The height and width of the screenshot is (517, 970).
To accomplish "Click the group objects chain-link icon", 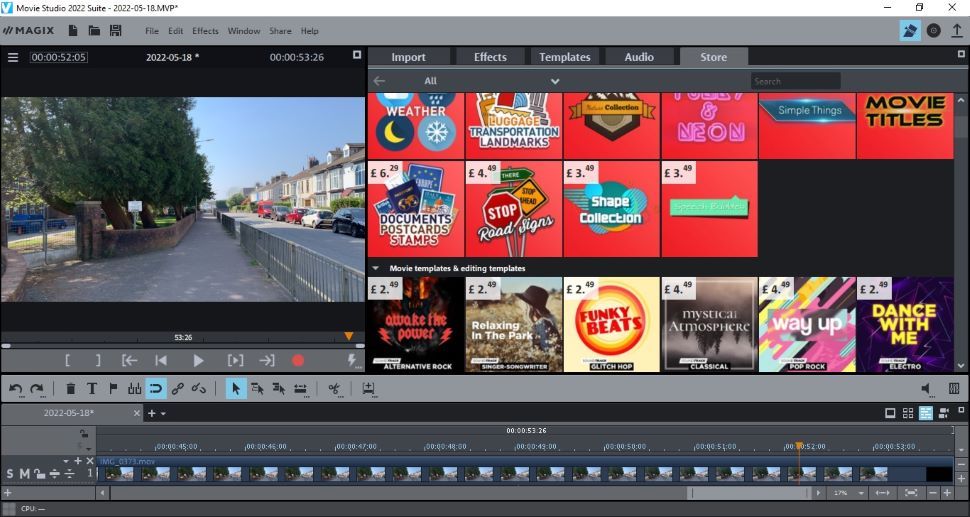I will pos(178,389).
